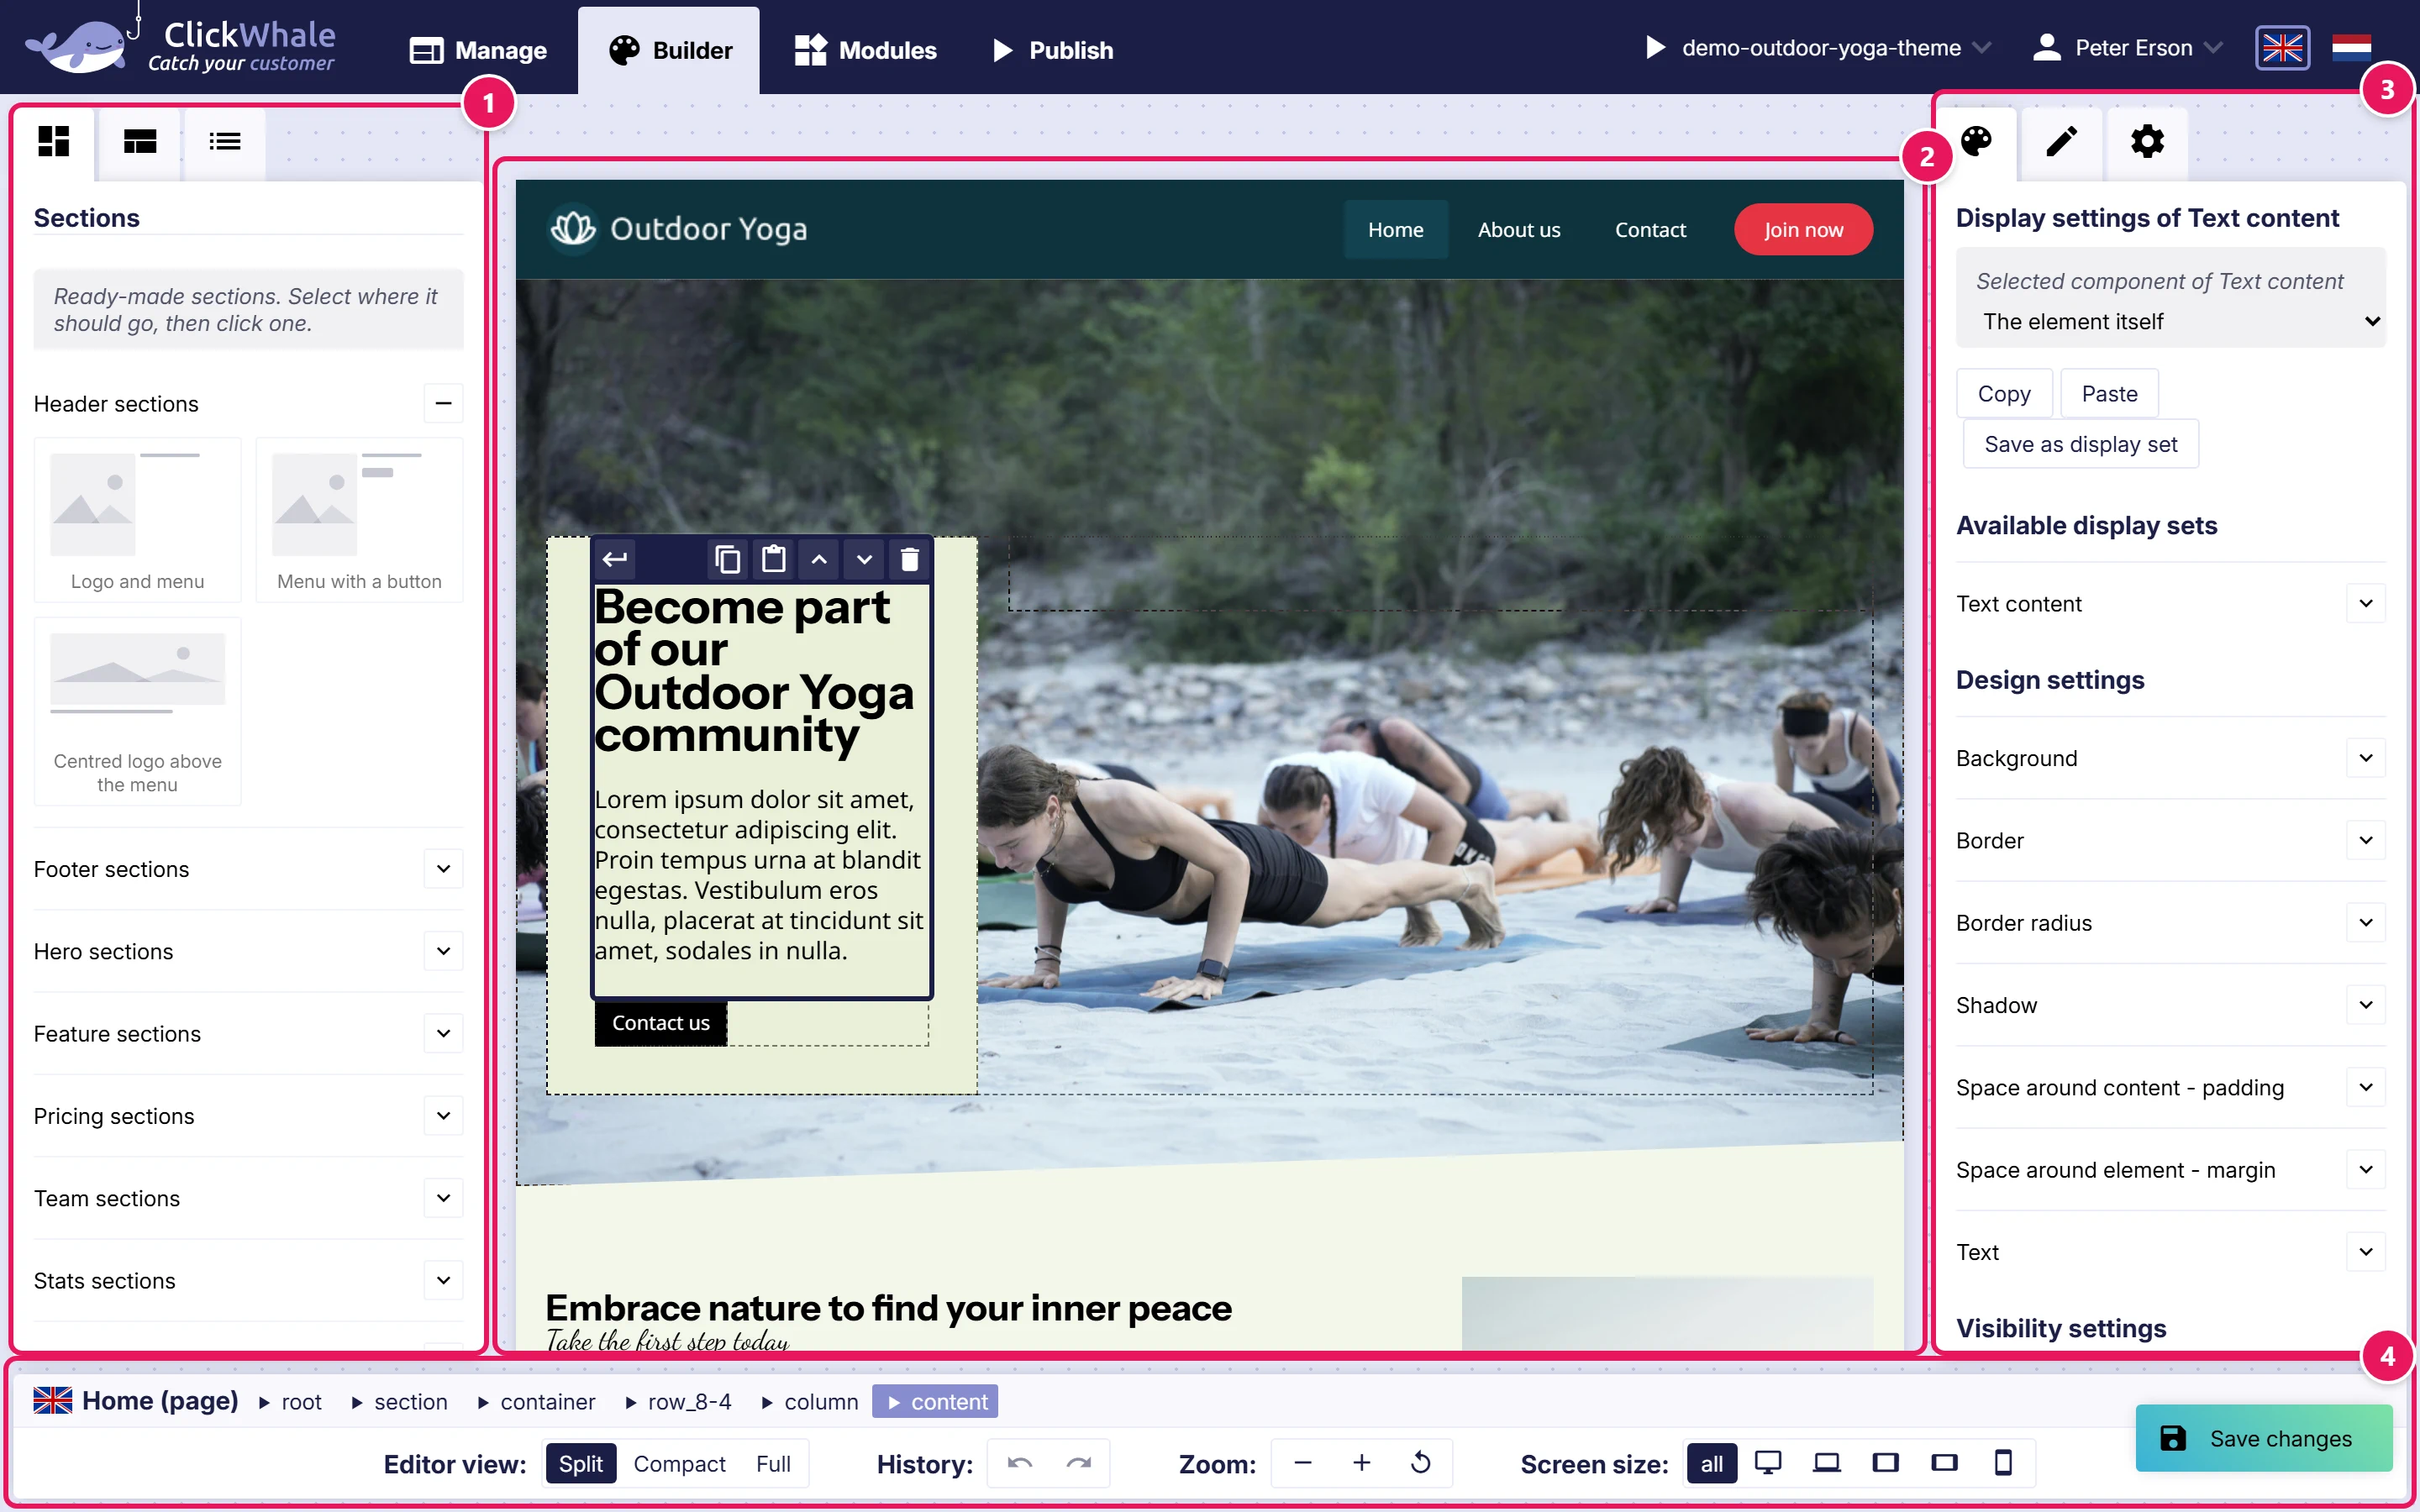Screen dimensions: 2420x1512
Task: Copy the selected element via toolbar icon
Action: tap(728, 559)
